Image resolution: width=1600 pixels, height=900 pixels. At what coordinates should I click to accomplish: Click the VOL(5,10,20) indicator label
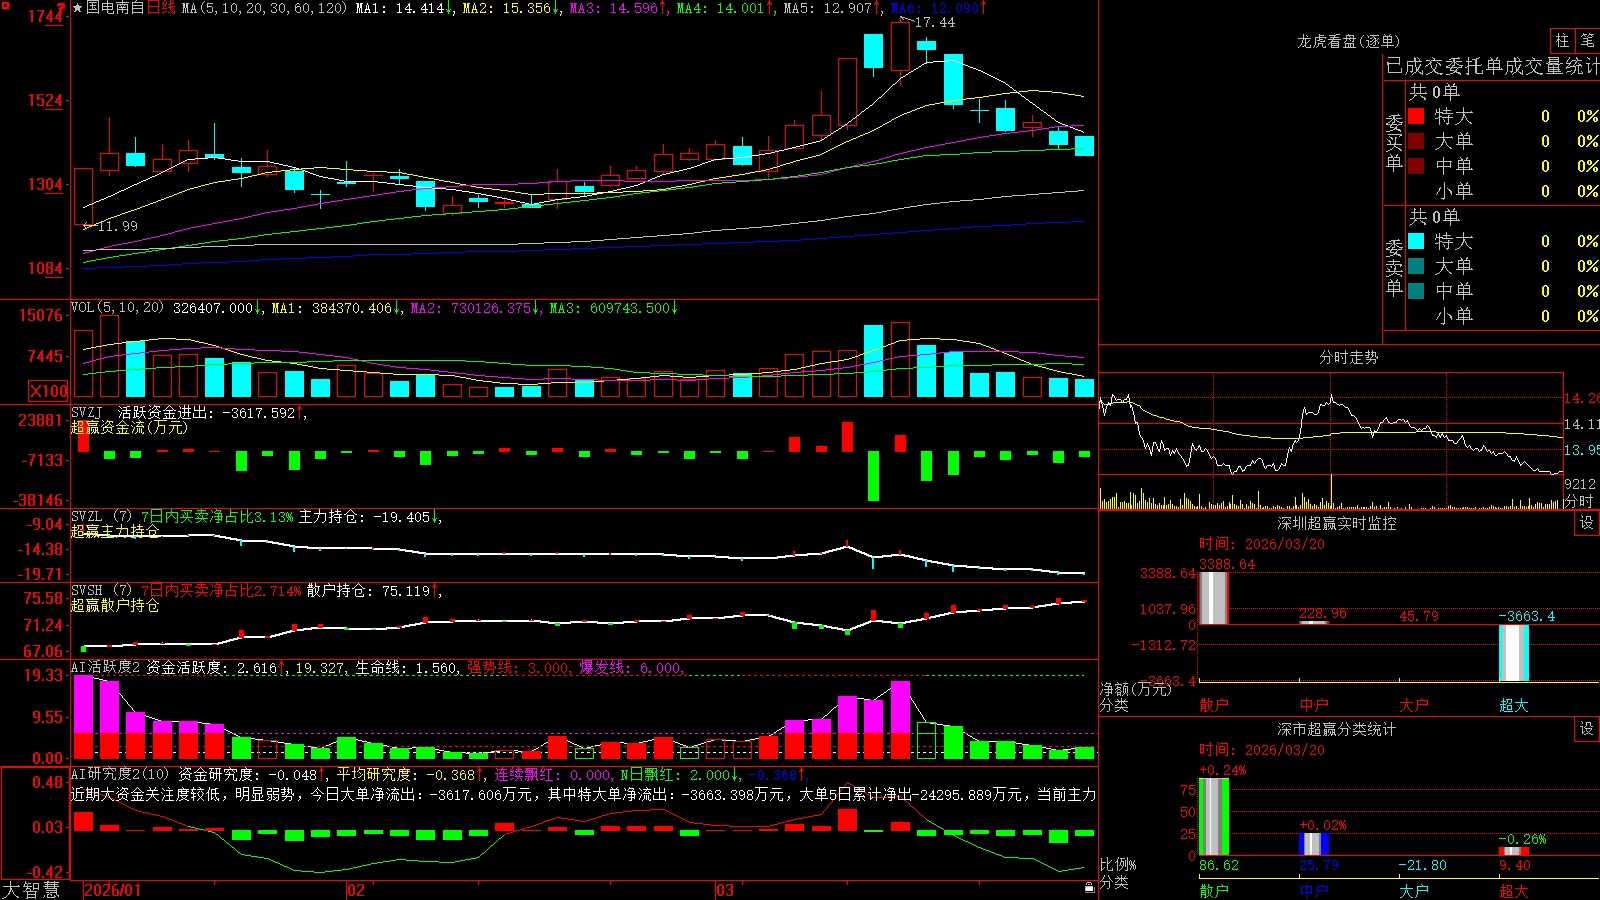(x=117, y=308)
